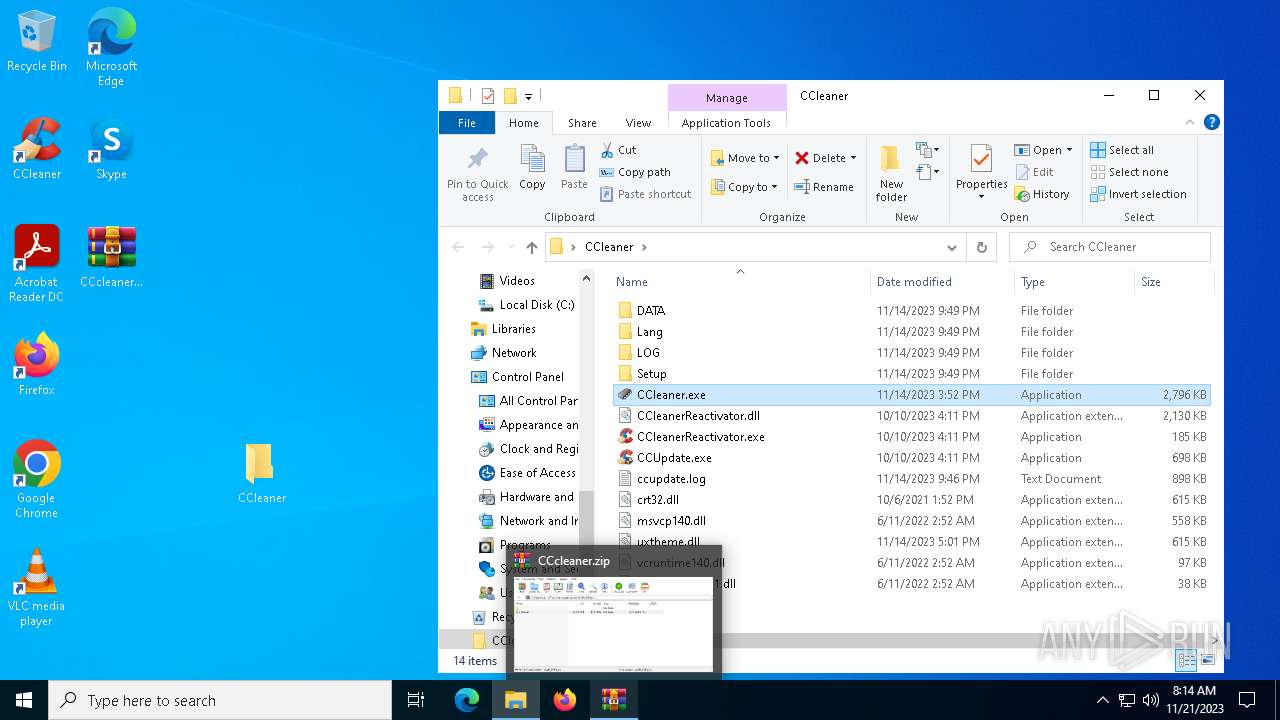This screenshot has height=720, width=1280.
Task: Open file History
Action: click(x=1042, y=194)
